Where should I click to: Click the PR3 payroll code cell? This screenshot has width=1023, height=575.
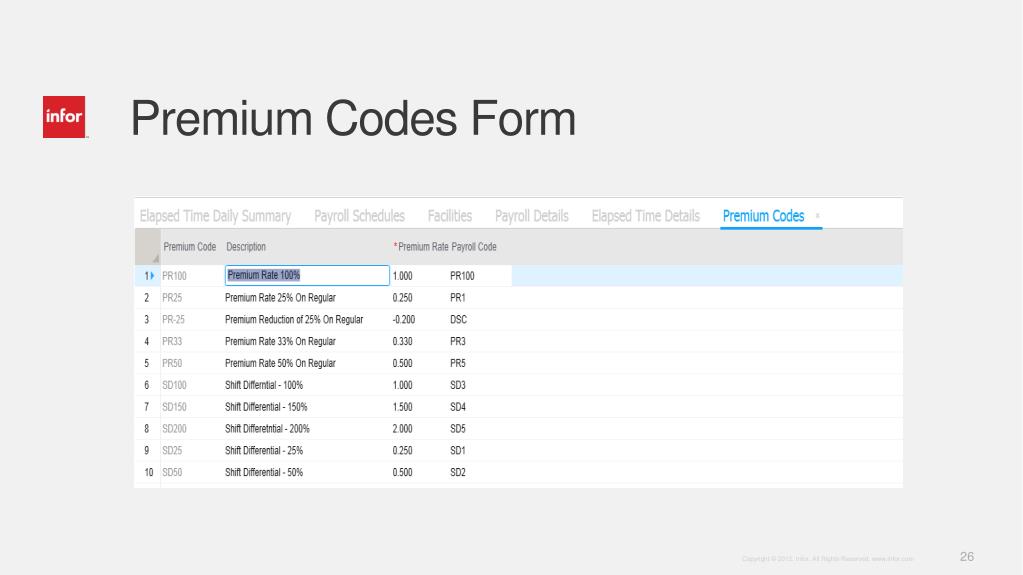click(x=458, y=341)
